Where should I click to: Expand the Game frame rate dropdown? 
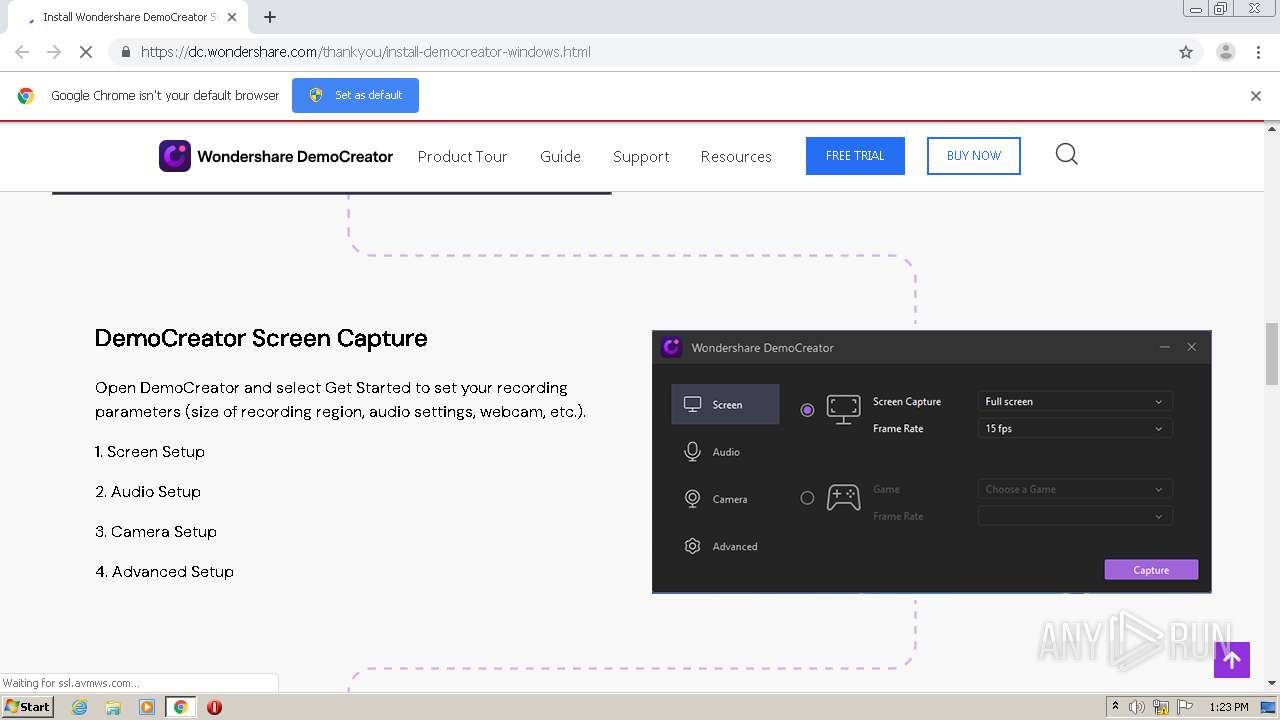1075,516
